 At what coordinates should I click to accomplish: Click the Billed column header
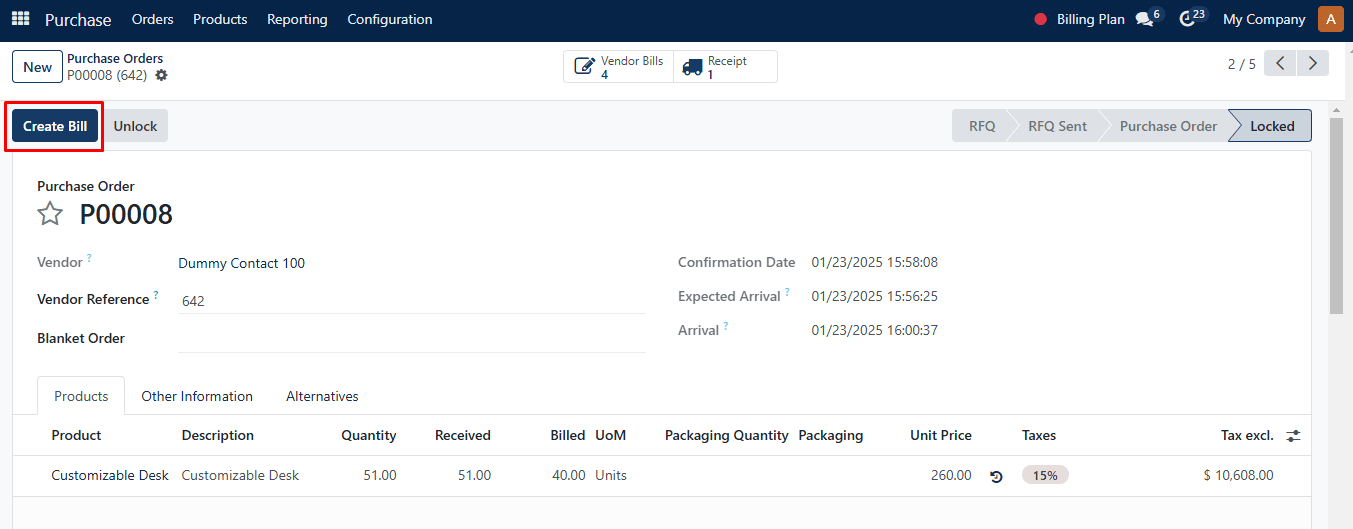pos(568,435)
